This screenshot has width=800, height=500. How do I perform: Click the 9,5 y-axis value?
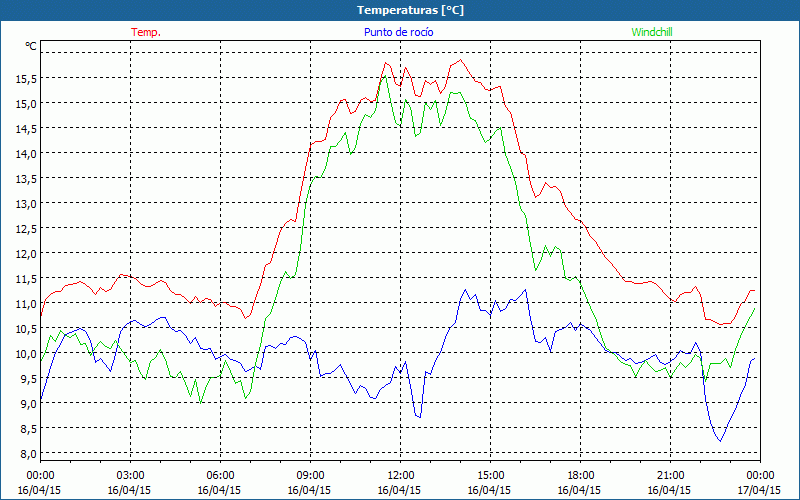(x=28, y=379)
